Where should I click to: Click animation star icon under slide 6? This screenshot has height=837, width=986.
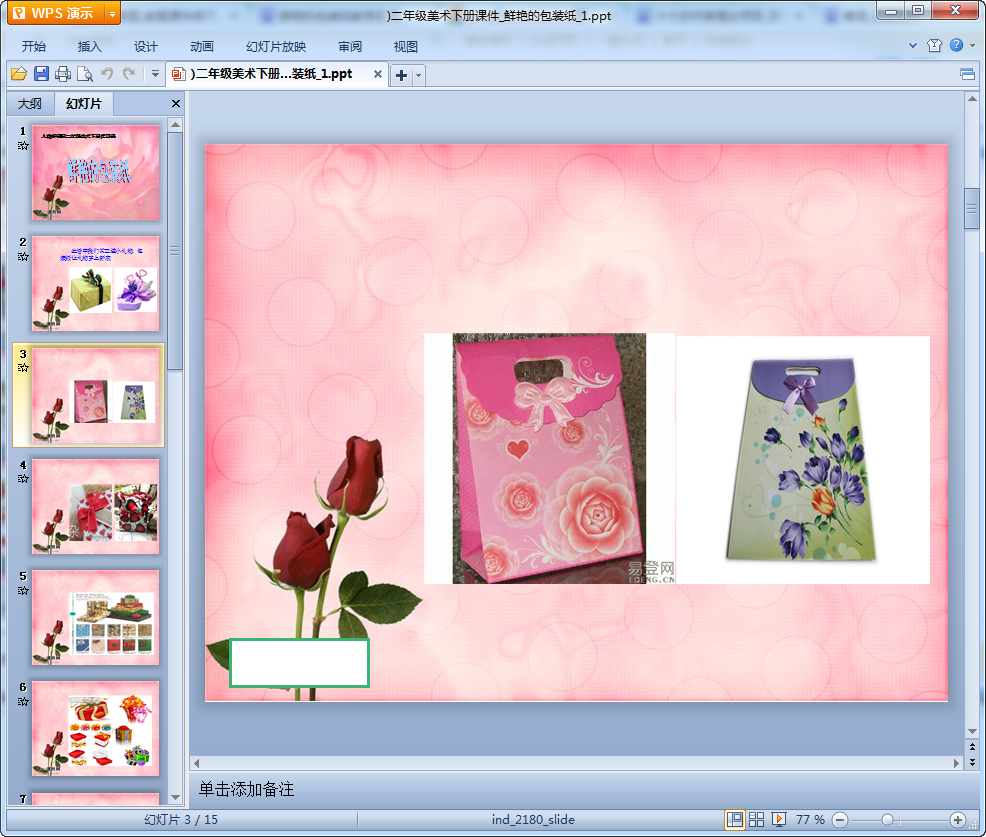[23, 701]
